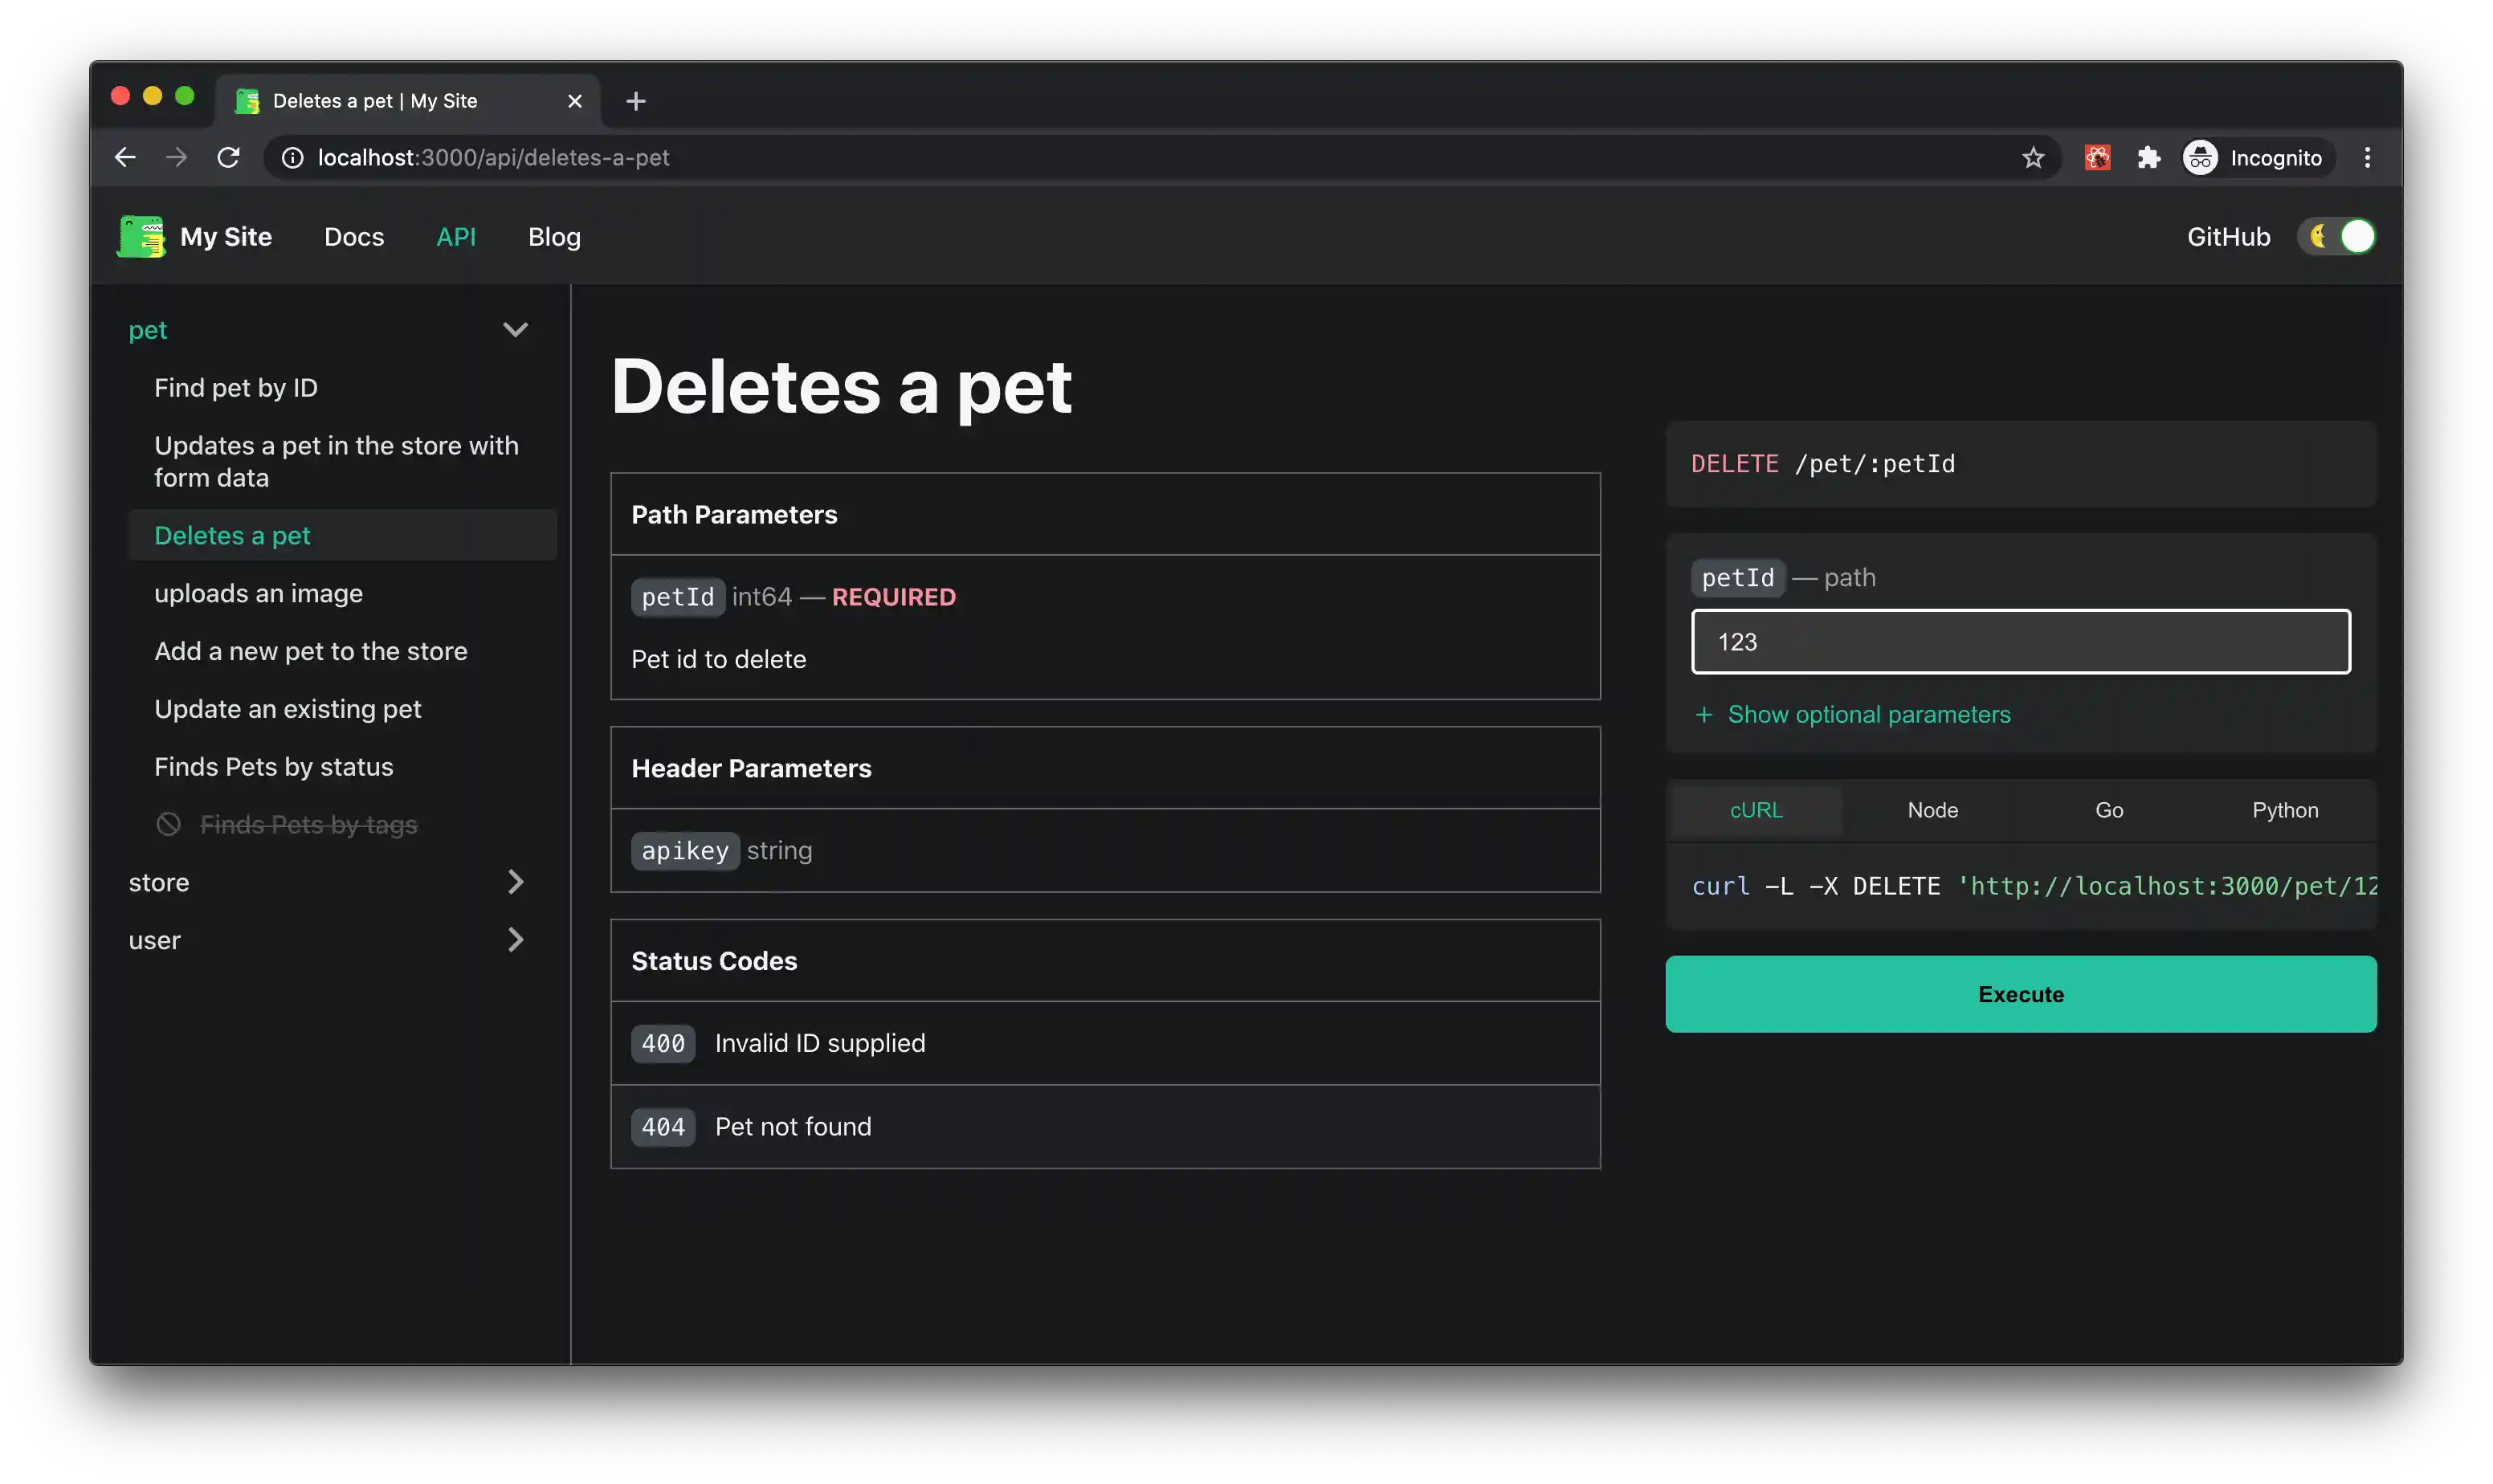
Task: Open the GitHub link
Action: (2227, 237)
